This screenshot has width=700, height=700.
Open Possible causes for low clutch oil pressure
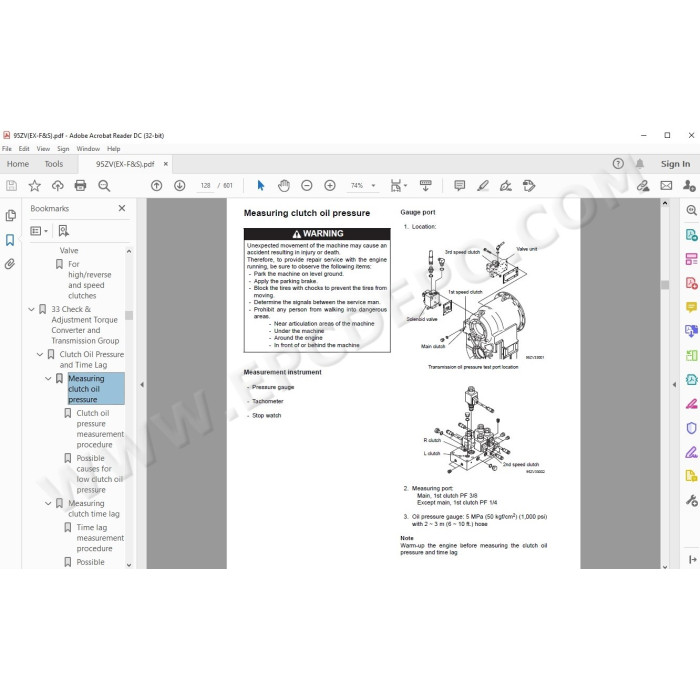point(99,474)
